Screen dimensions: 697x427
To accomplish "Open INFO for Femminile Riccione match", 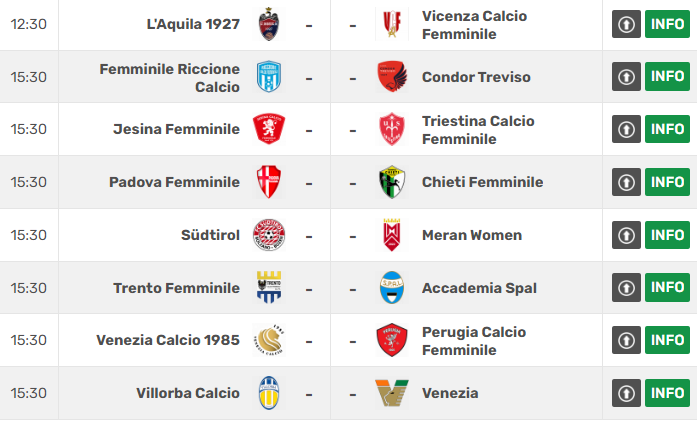I will click(x=667, y=76).
